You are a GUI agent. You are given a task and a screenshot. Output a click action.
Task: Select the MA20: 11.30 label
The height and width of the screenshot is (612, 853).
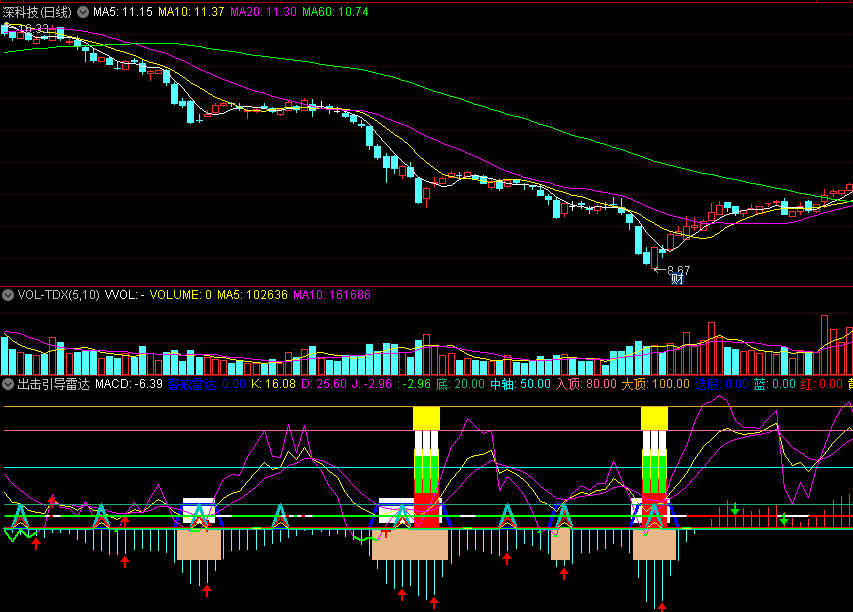pyautogui.click(x=263, y=12)
